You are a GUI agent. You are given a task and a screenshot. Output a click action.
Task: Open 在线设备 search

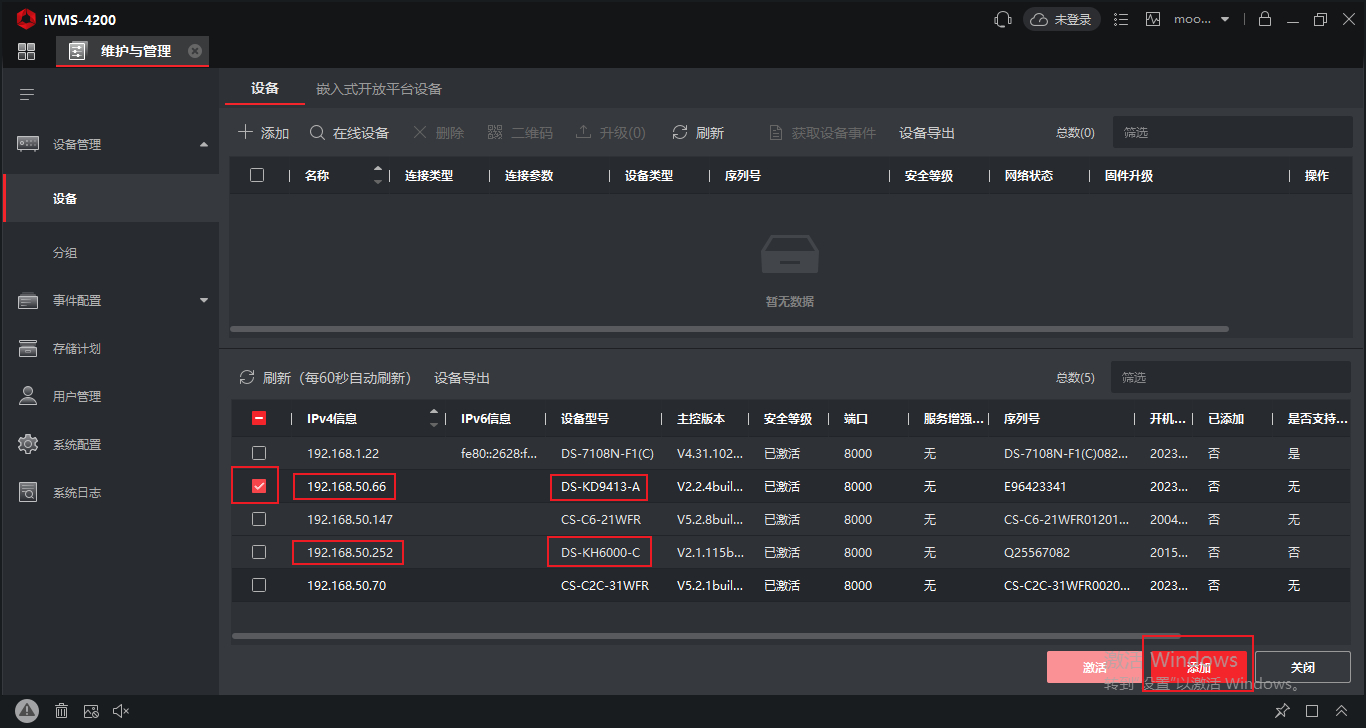[349, 133]
